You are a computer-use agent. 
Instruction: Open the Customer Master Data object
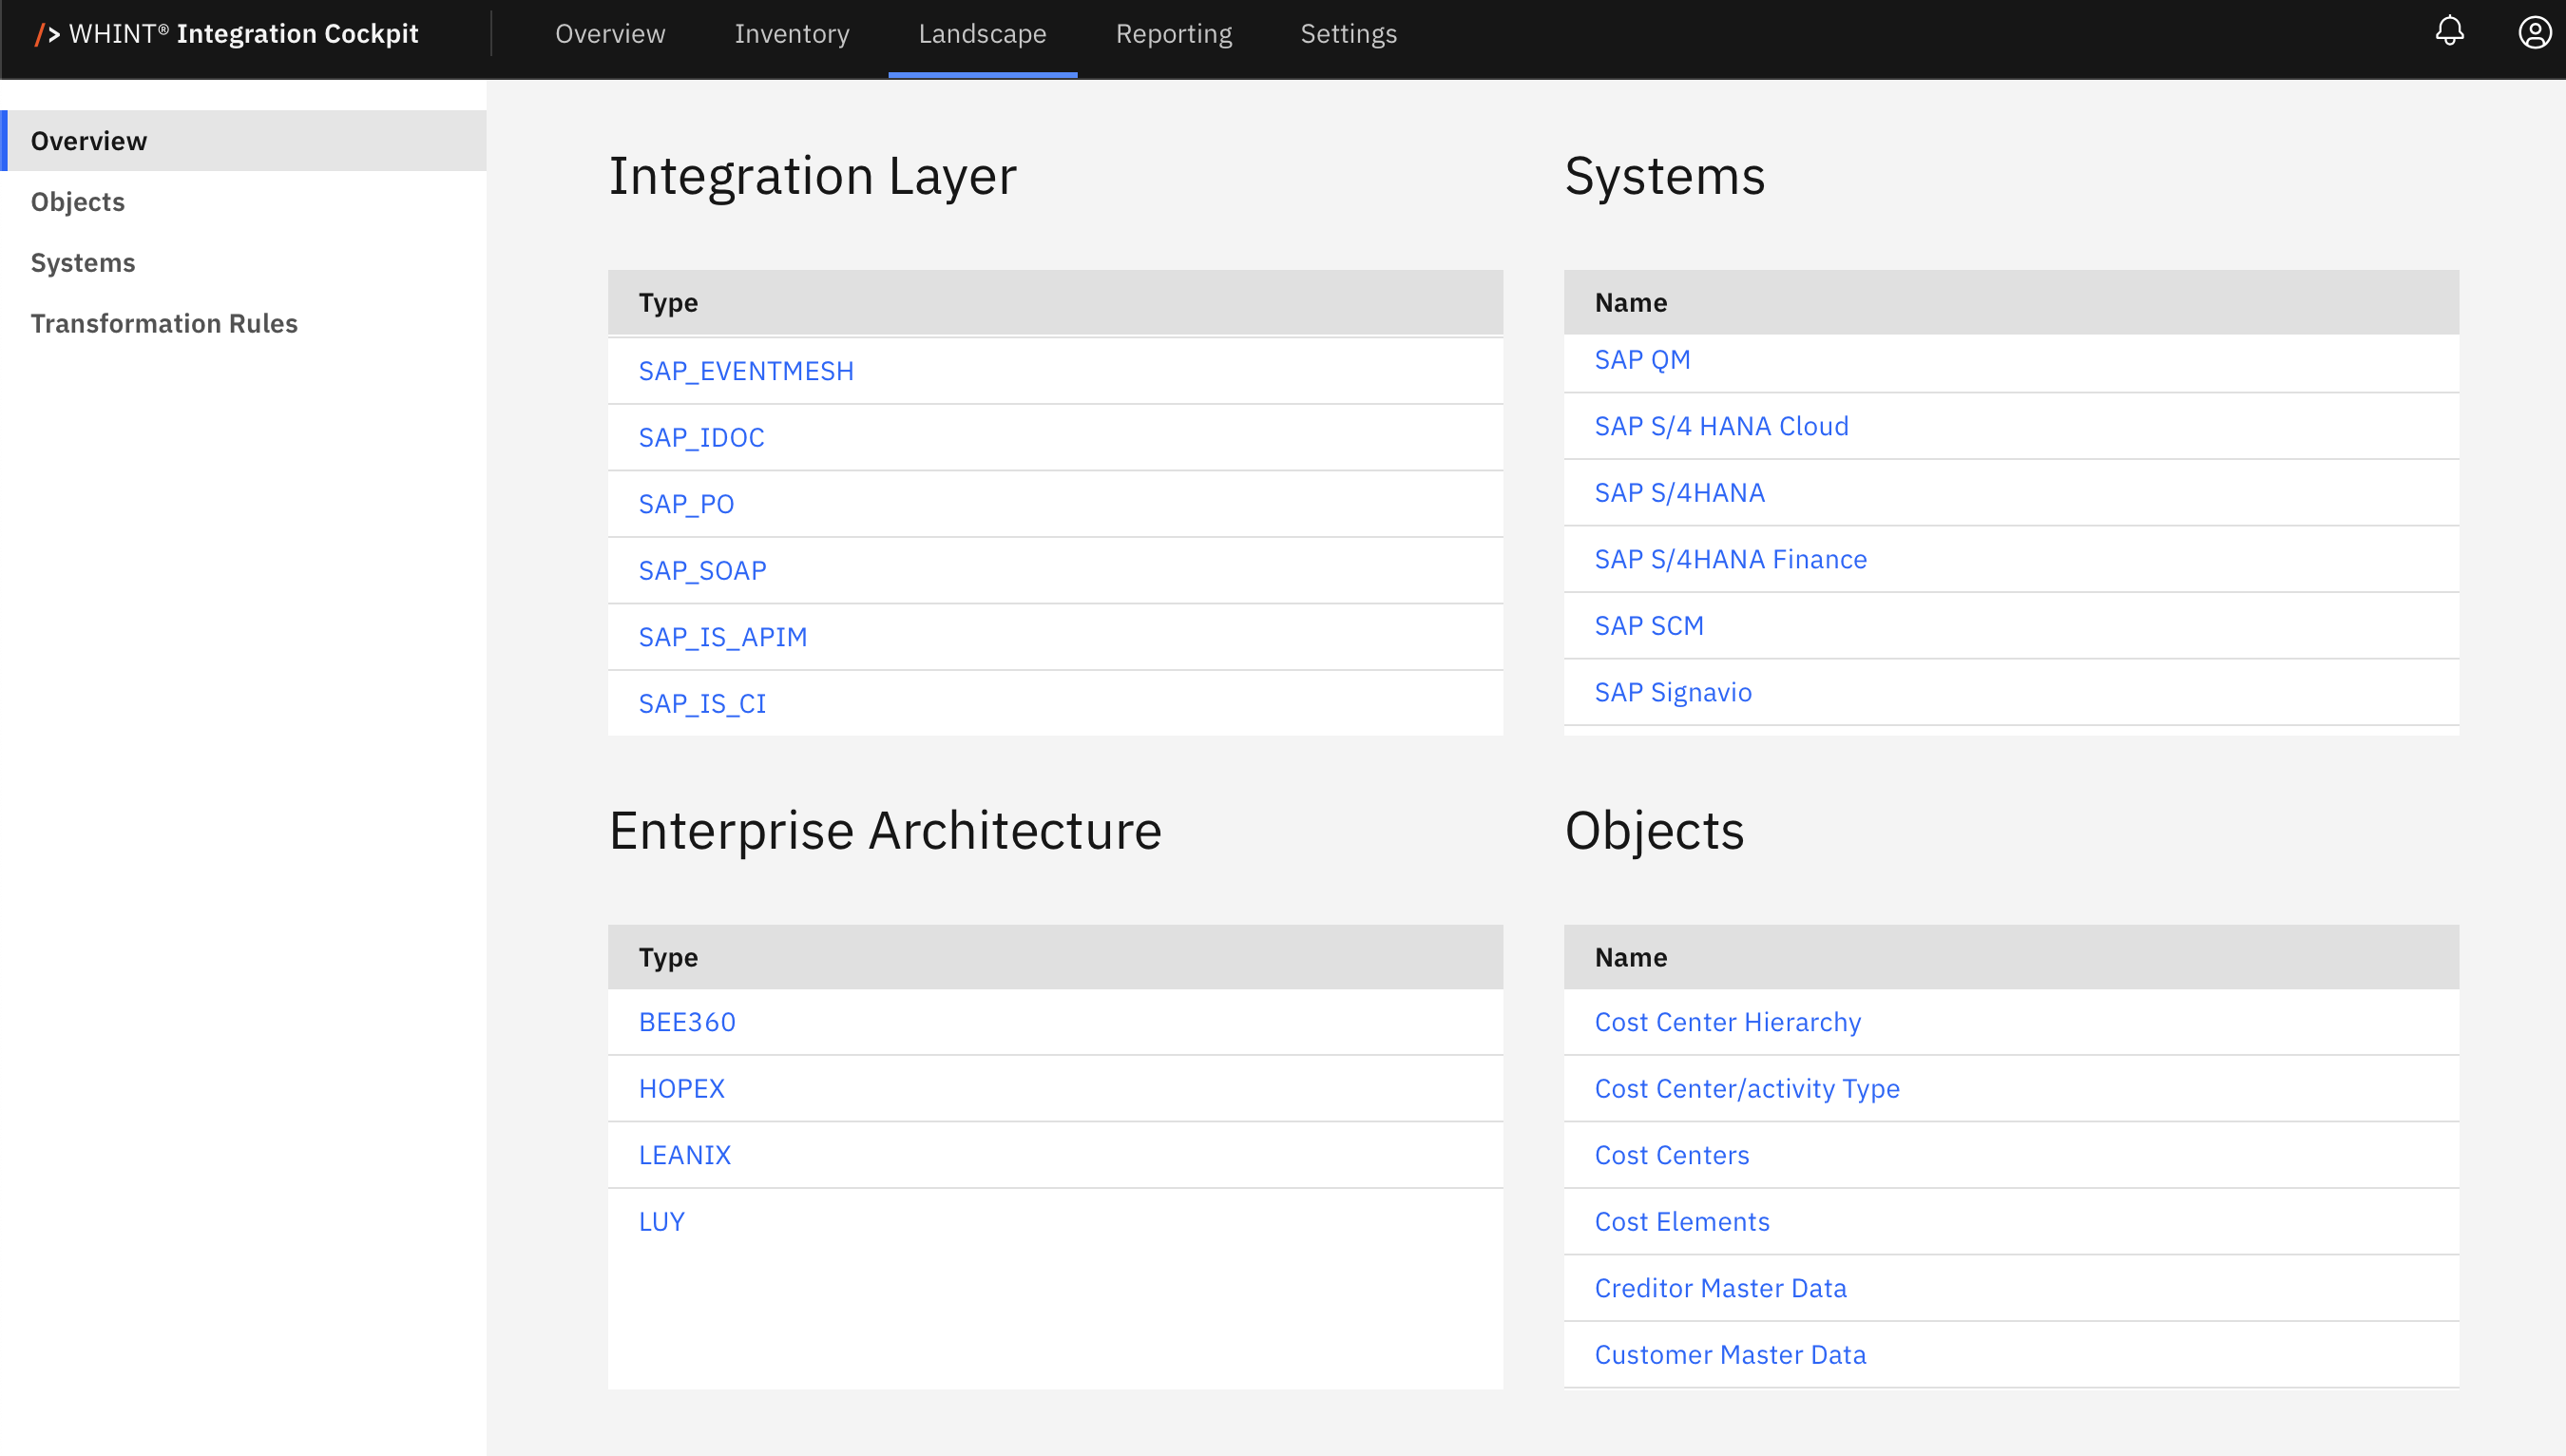(1730, 1355)
